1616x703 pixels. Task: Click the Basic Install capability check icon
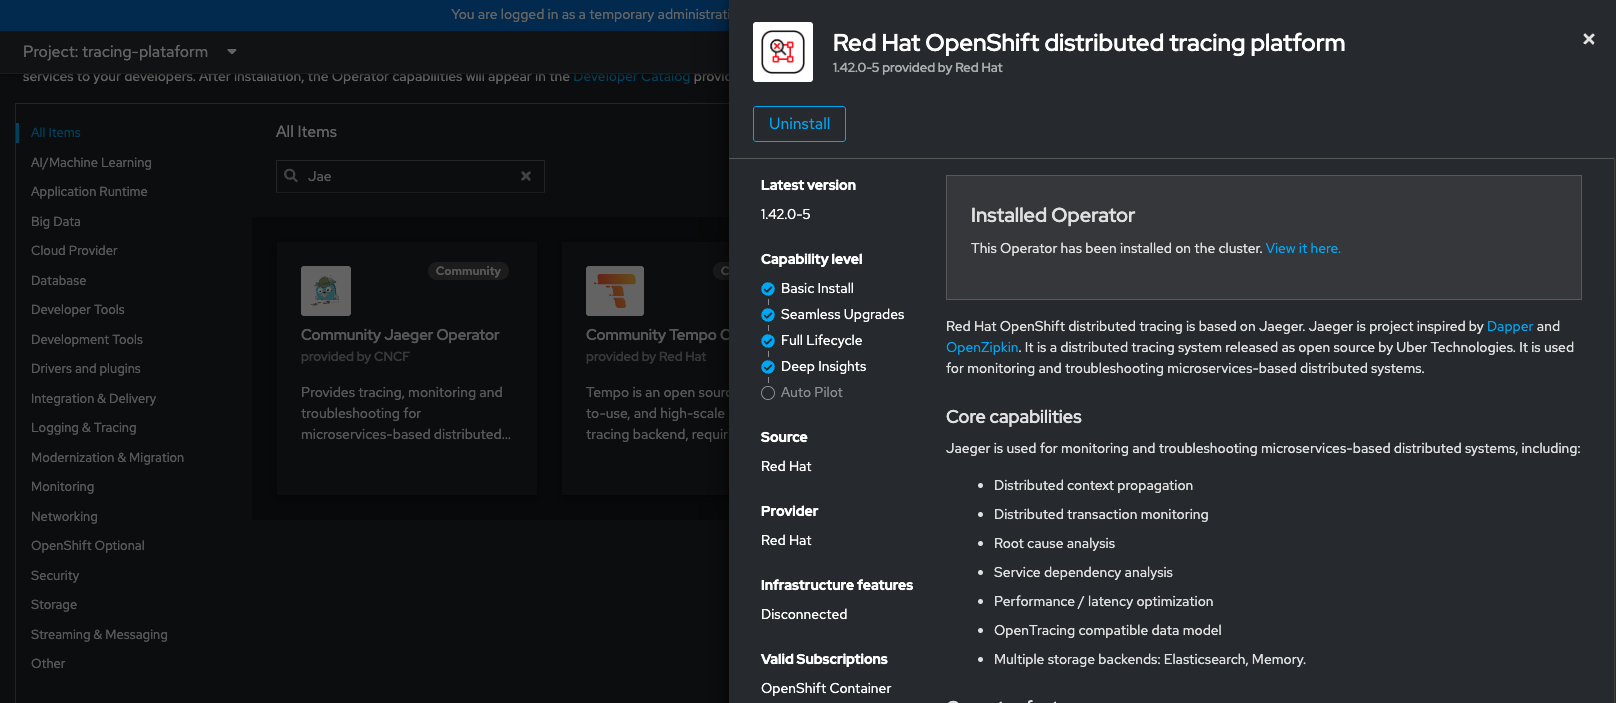tap(768, 289)
